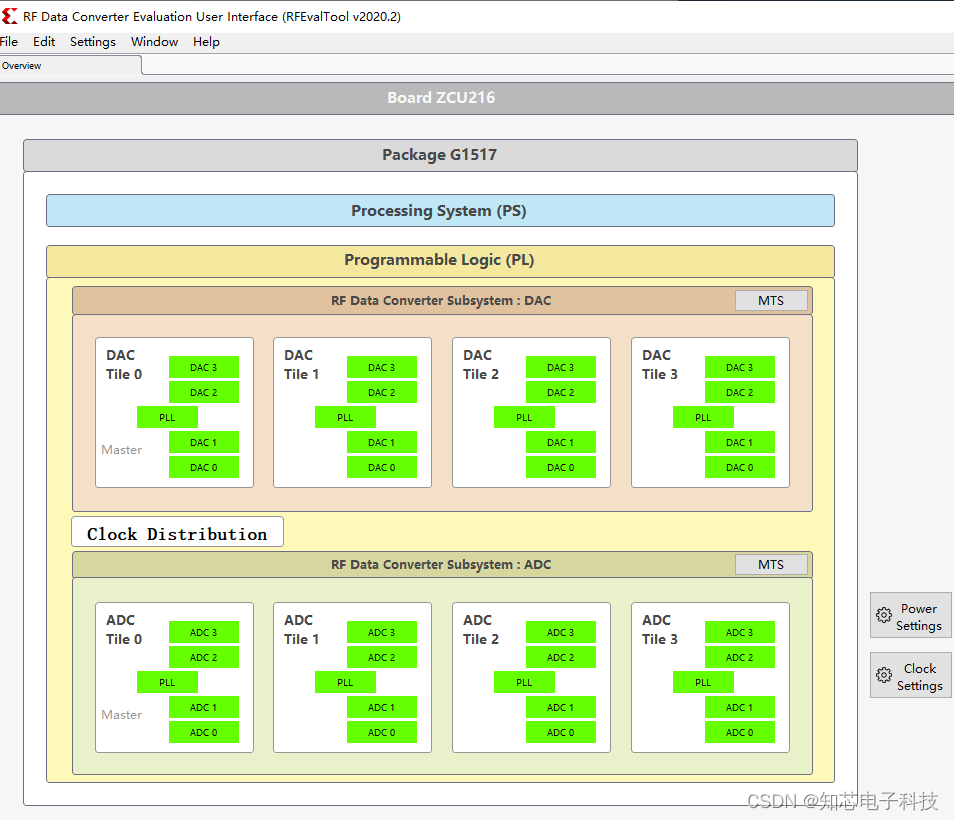Select PLL block in ADC Tile 1
This screenshot has height=820, width=954.
tap(345, 683)
